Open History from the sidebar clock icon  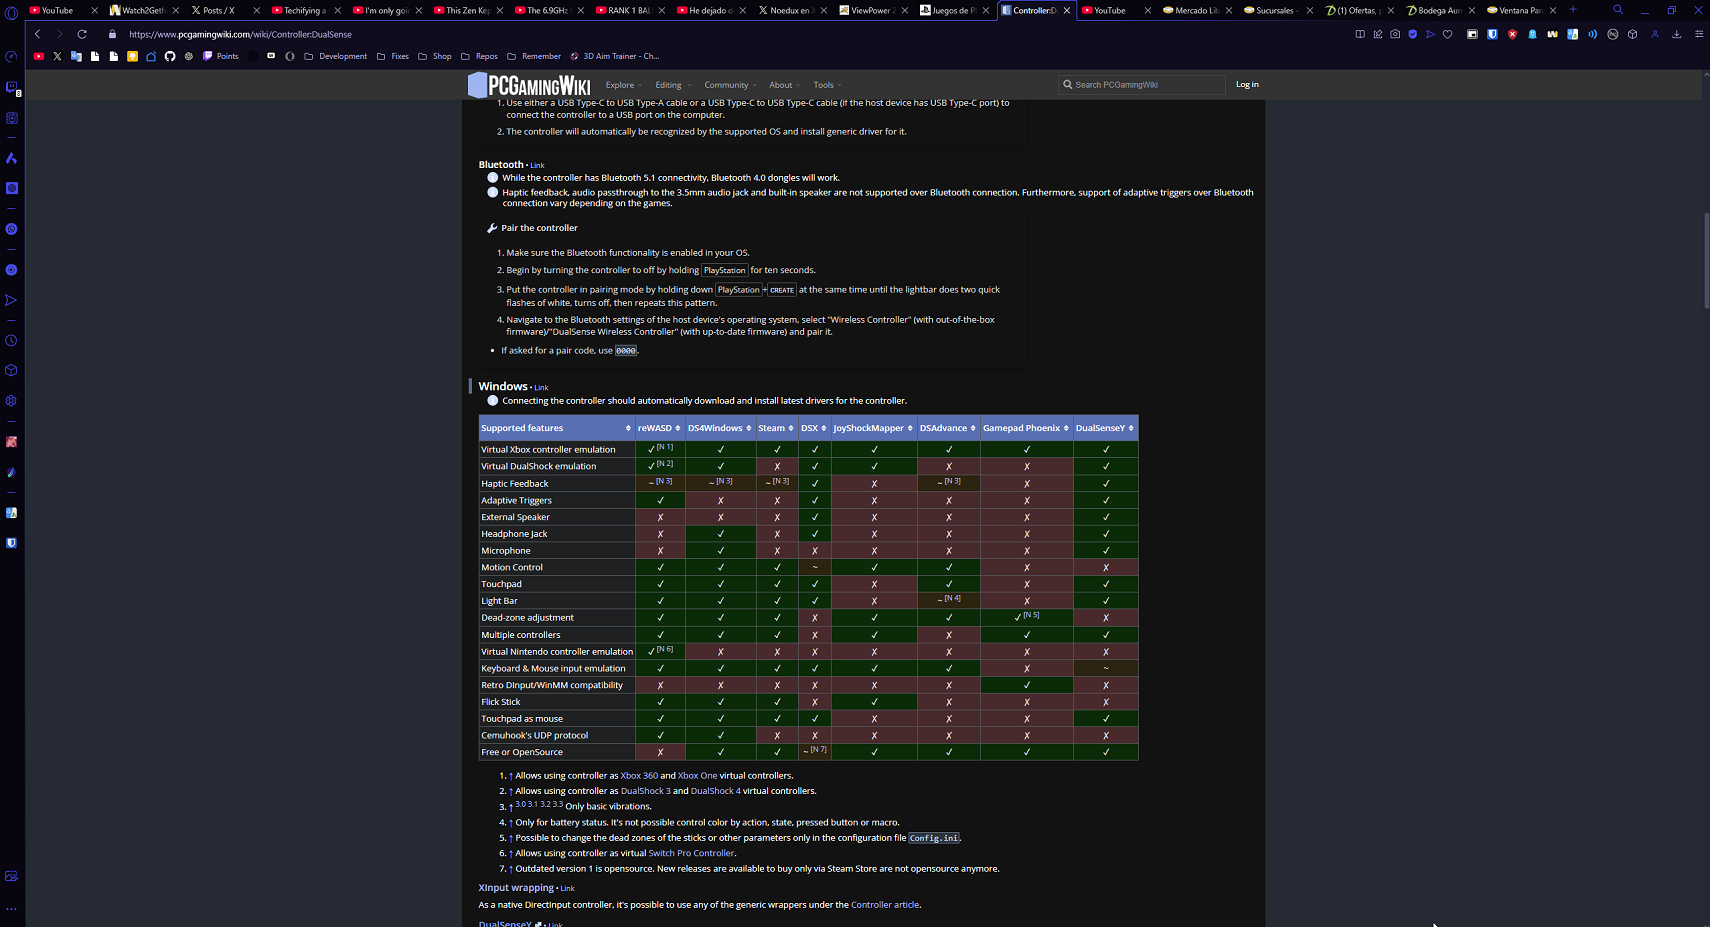pyautogui.click(x=12, y=341)
